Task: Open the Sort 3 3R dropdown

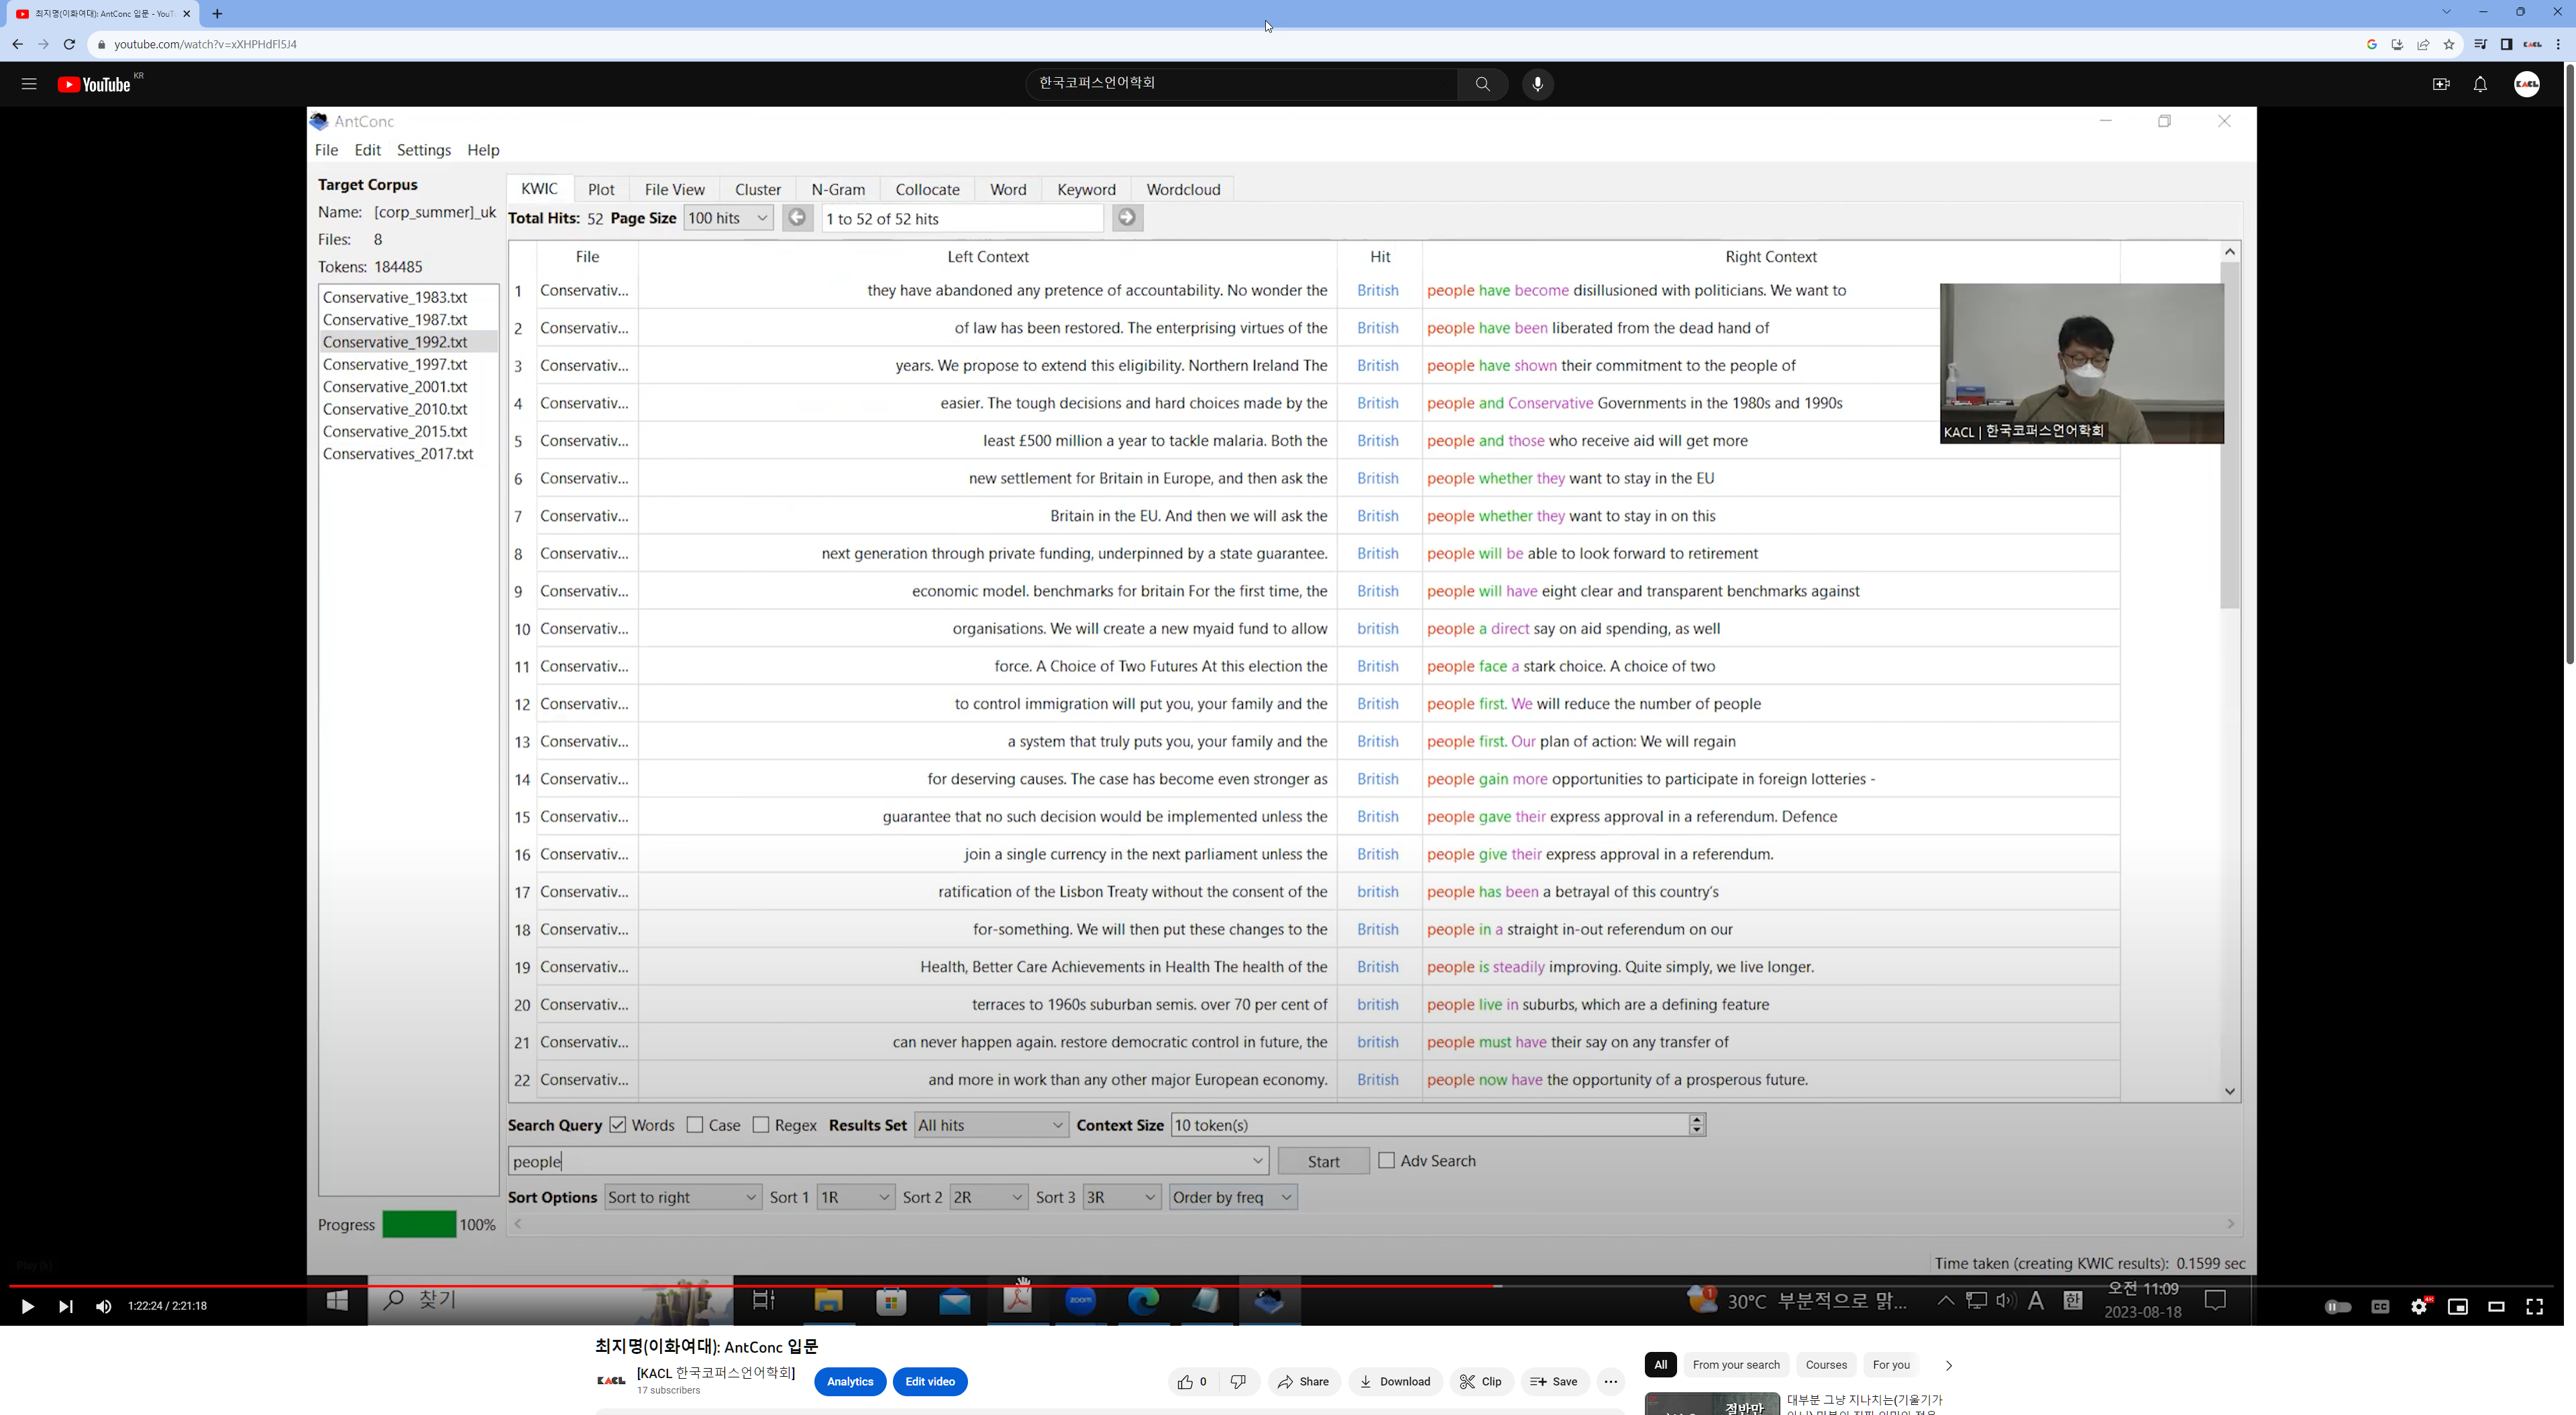Action: [1121, 1197]
